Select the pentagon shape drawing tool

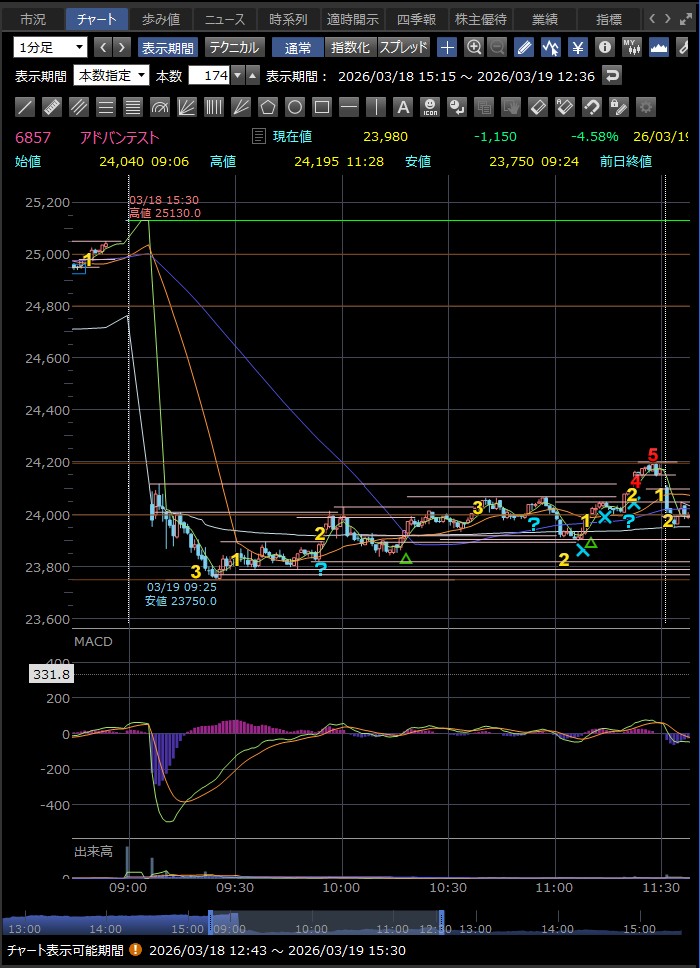point(267,107)
